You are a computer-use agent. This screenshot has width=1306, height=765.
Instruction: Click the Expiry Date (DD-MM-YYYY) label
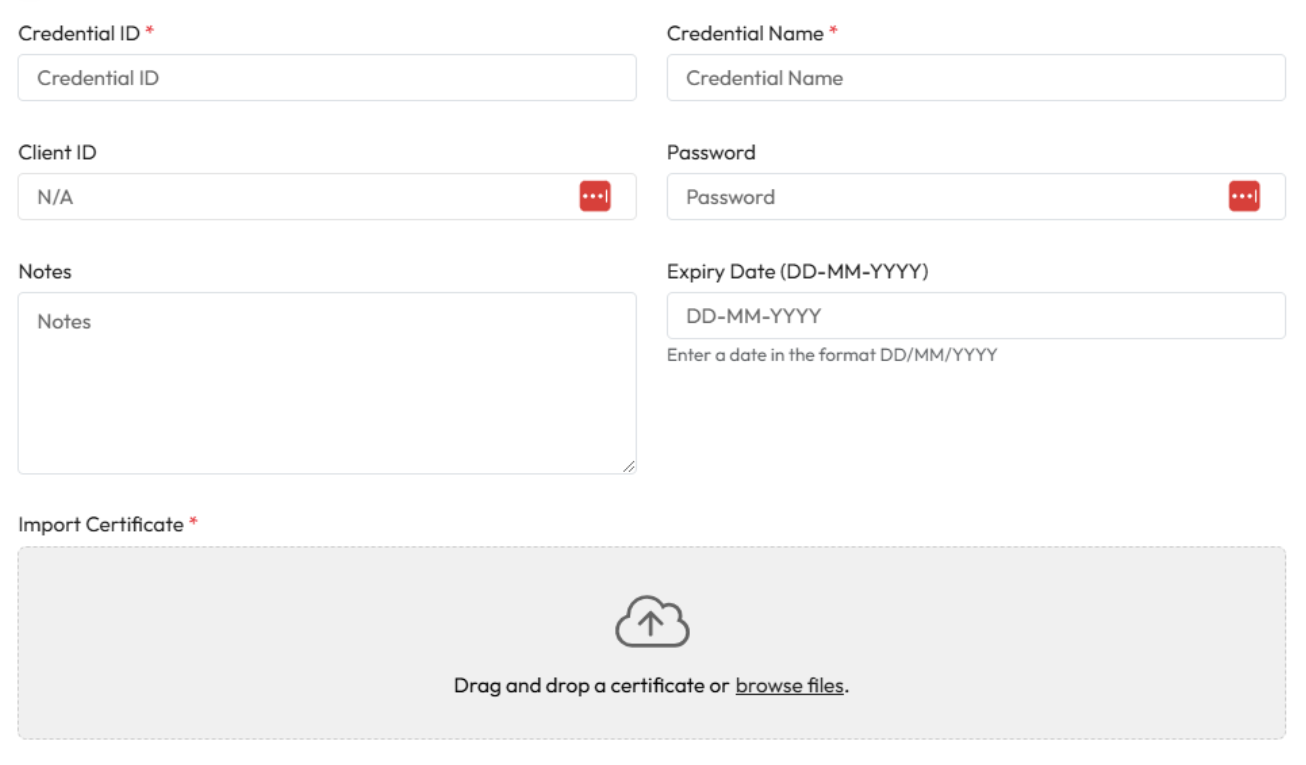pos(797,272)
